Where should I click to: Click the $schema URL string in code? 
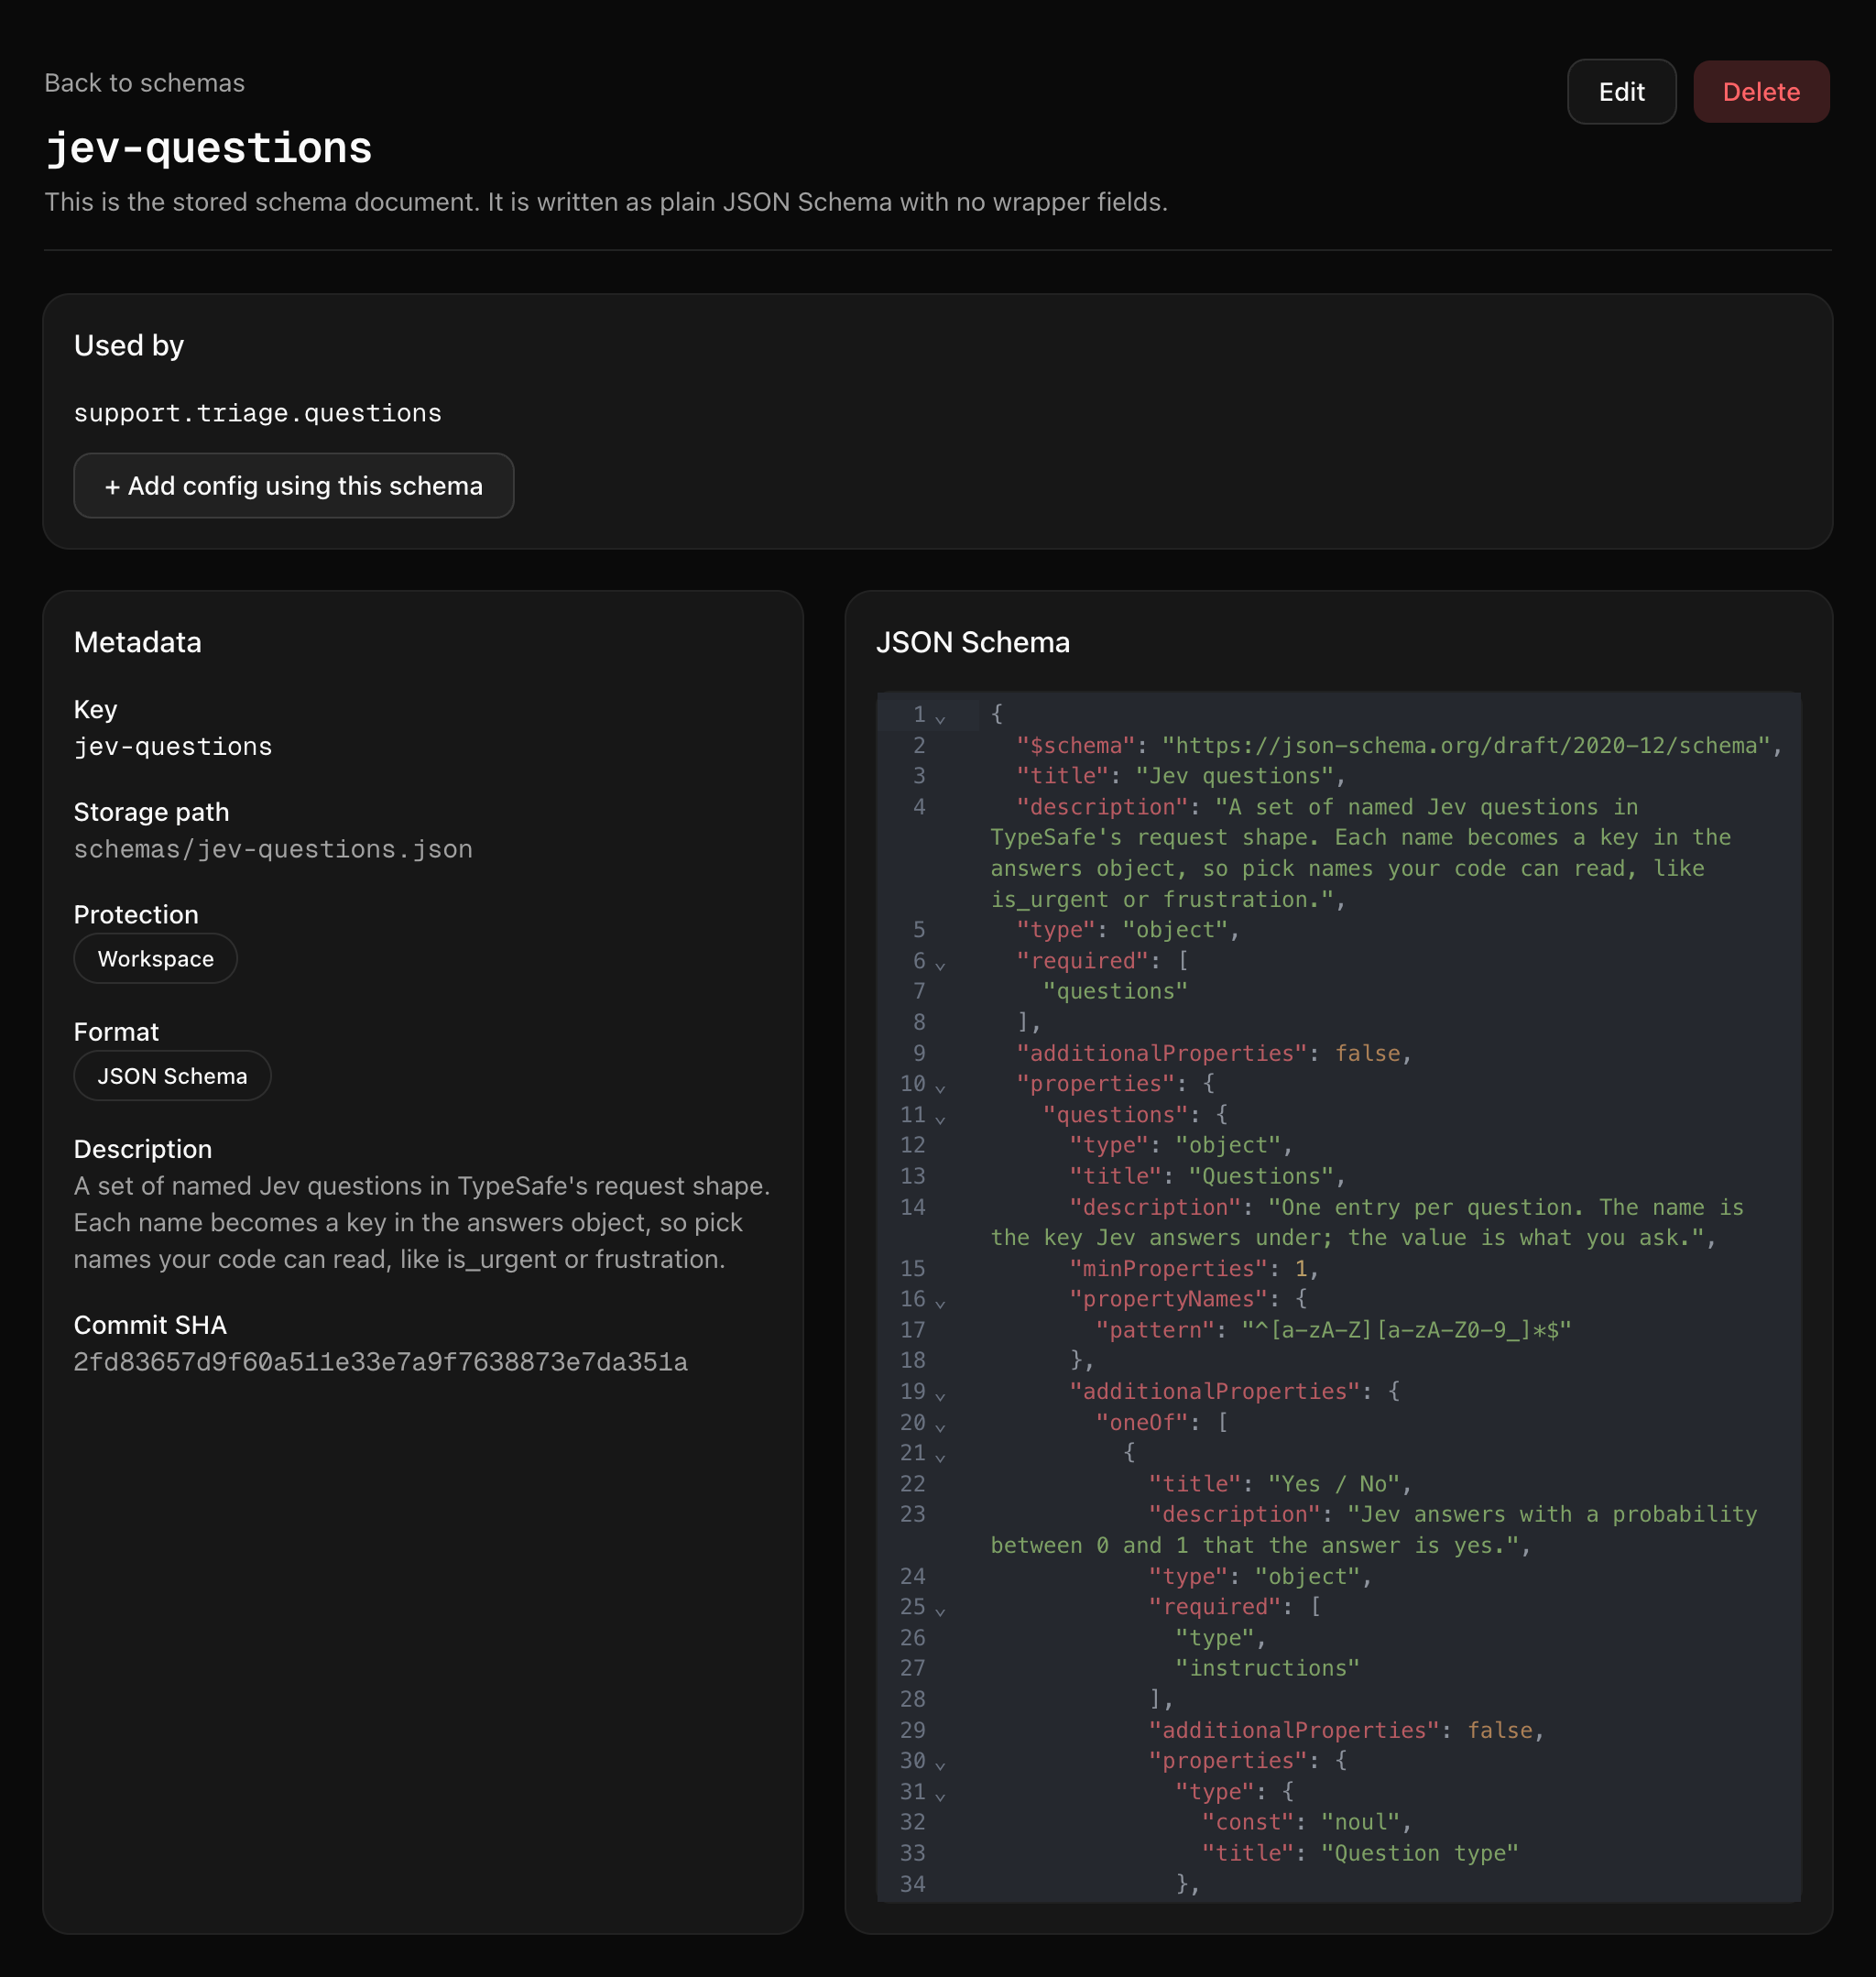(x=1465, y=746)
